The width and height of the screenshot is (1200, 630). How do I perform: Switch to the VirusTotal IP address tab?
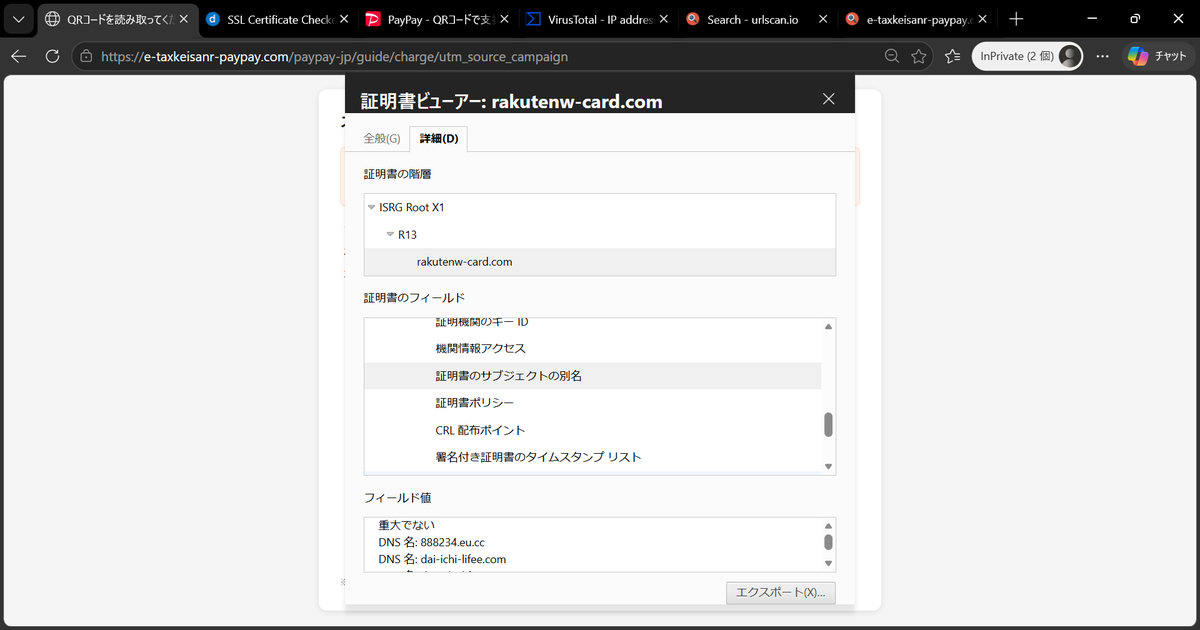(596, 19)
